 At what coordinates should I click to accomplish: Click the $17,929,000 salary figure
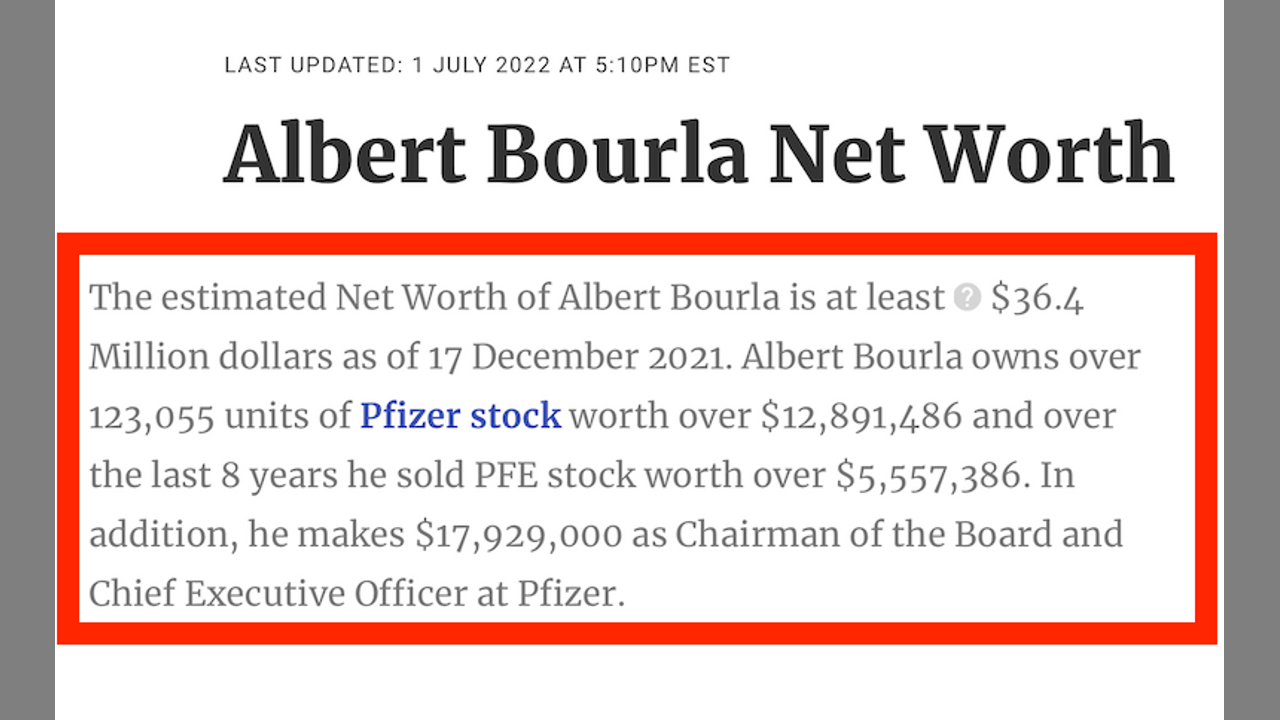(519, 534)
